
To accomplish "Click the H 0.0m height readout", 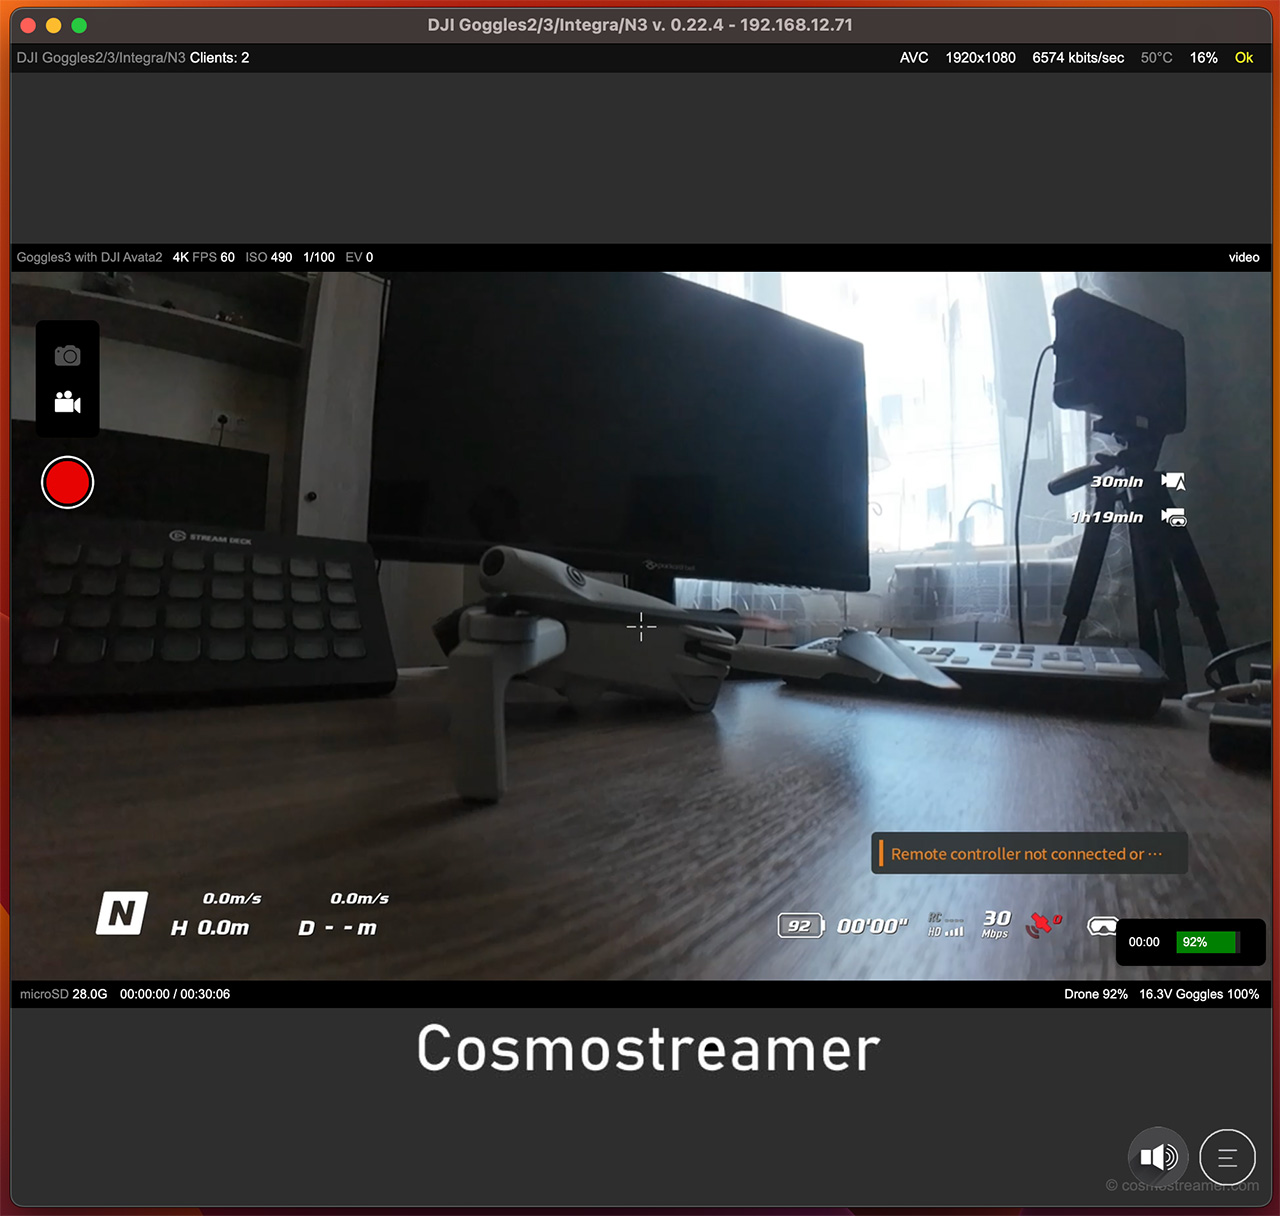I will [210, 928].
